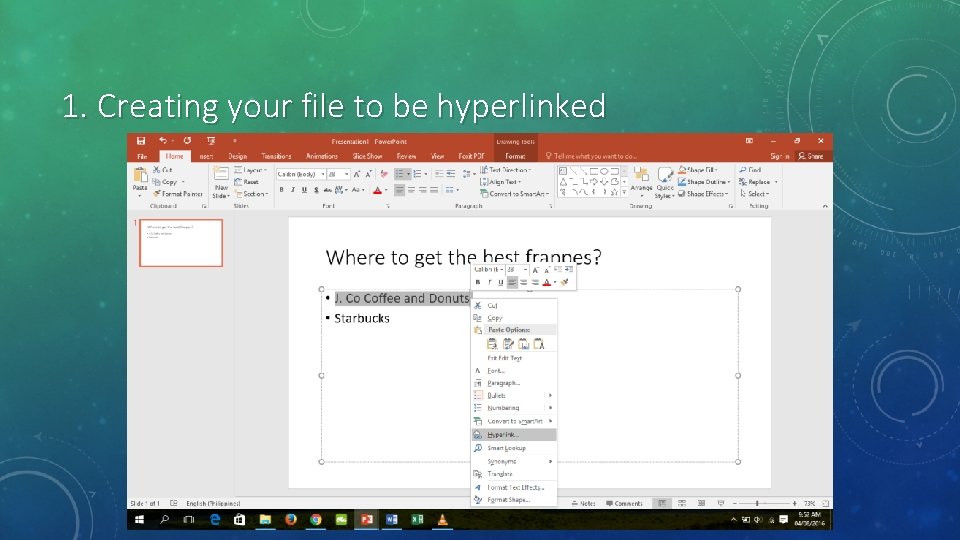The height and width of the screenshot is (540, 960).
Task: Expand the Select dropdown in Editing
Action: (754, 193)
